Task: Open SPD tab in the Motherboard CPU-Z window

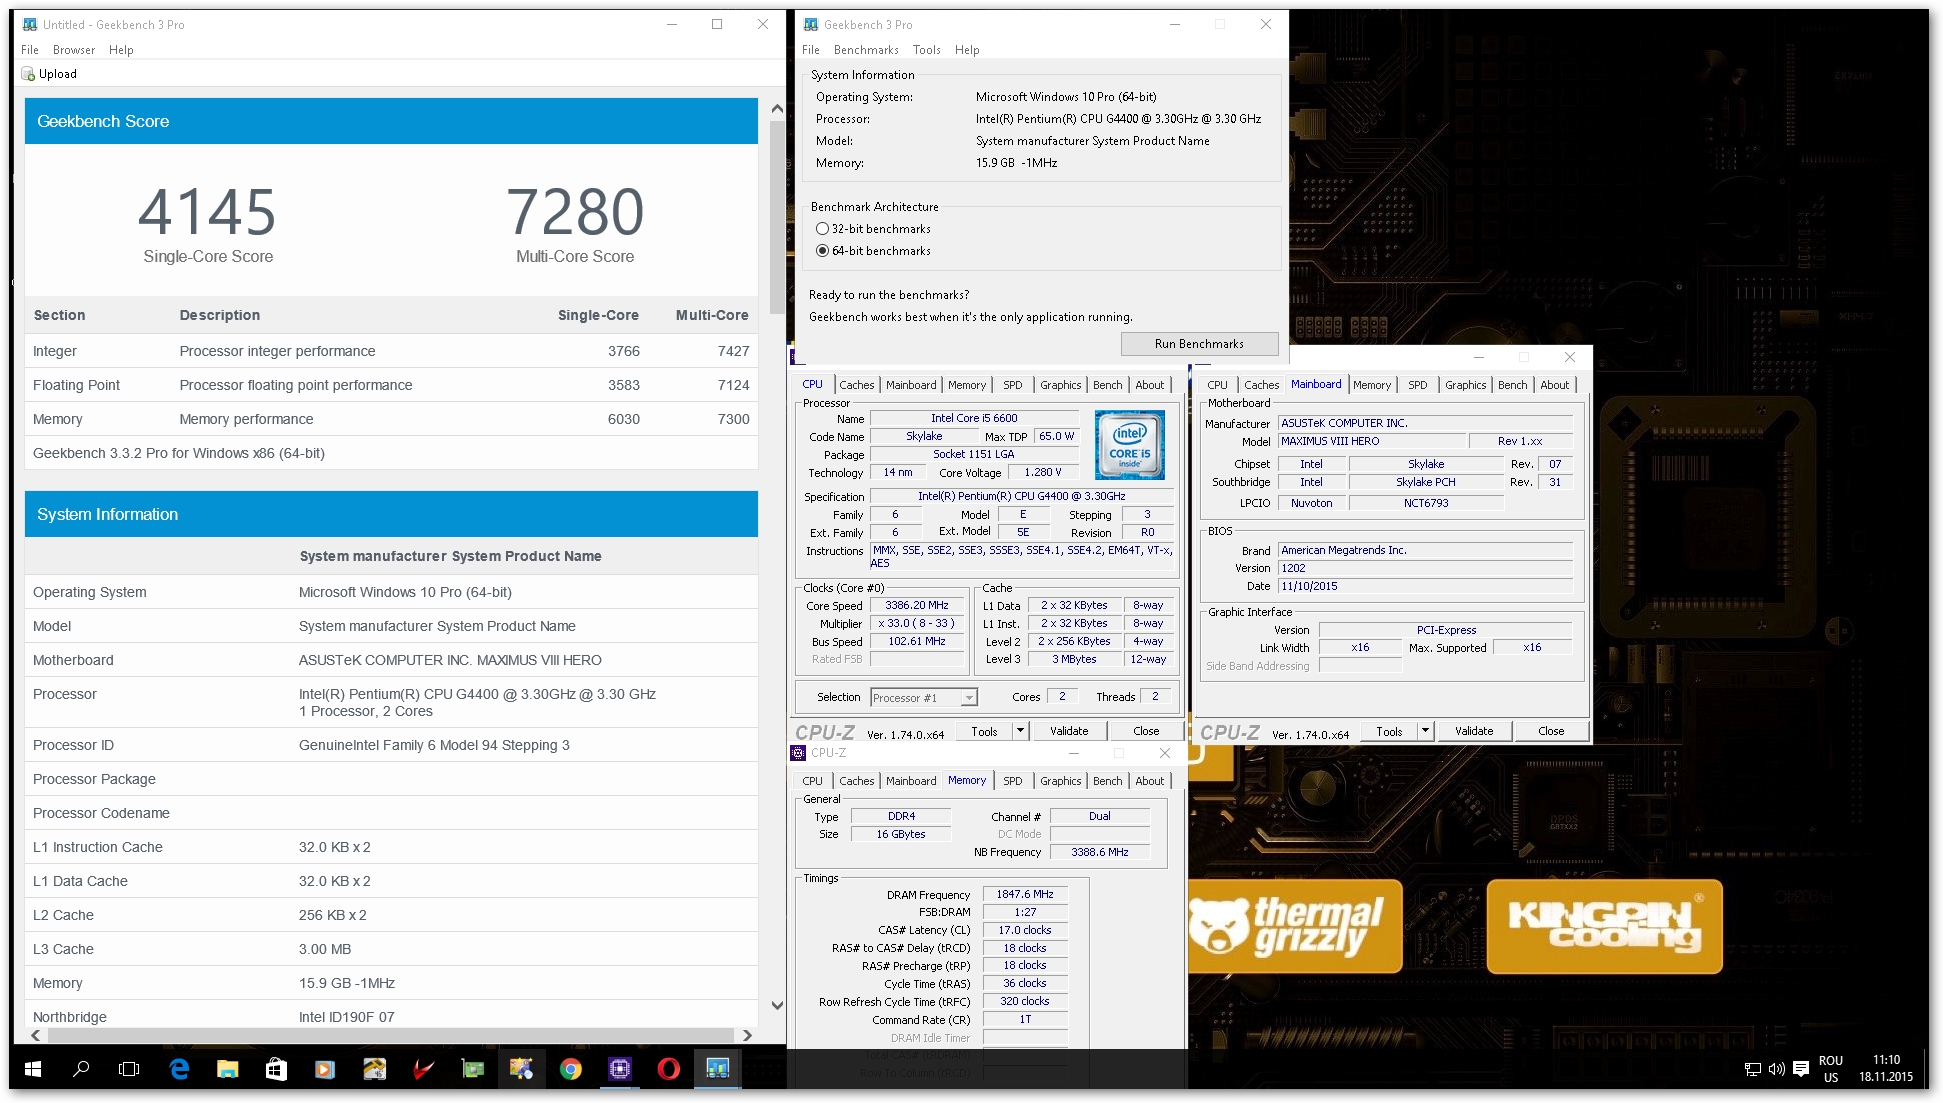Action: [1417, 385]
